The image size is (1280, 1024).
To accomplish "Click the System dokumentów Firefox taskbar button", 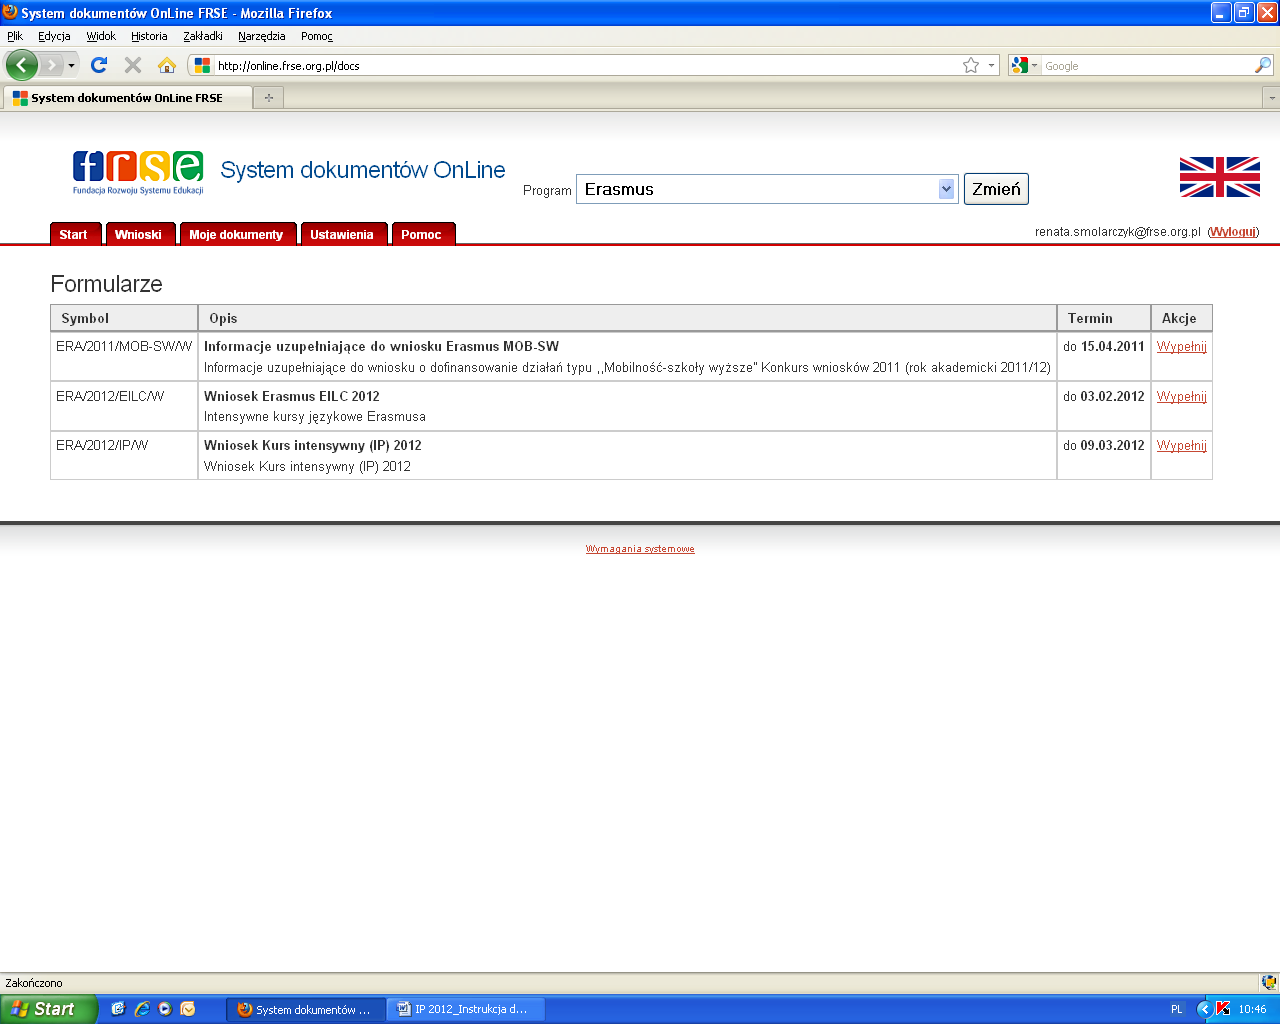I will [x=306, y=1010].
